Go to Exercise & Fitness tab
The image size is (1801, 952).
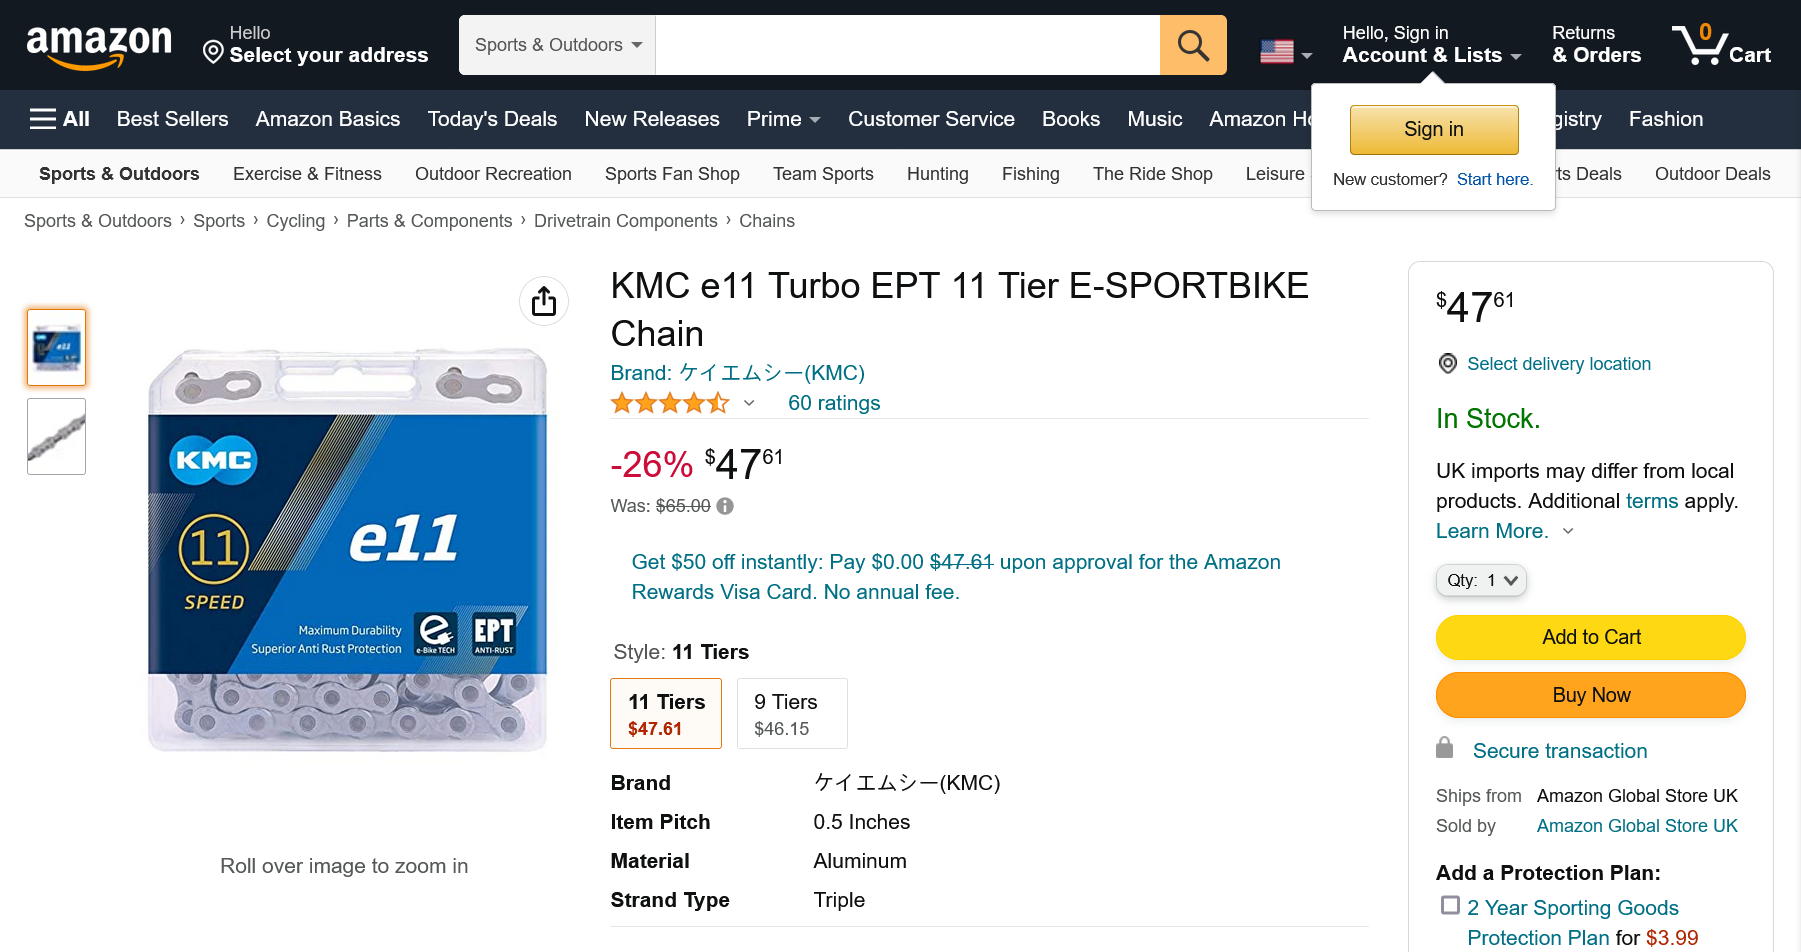click(x=307, y=174)
